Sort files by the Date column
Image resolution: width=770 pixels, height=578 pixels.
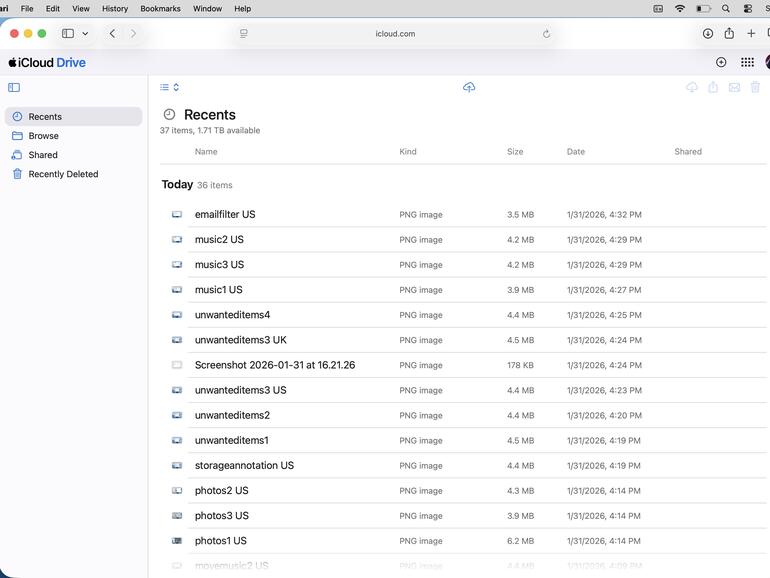(x=576, y=152)
